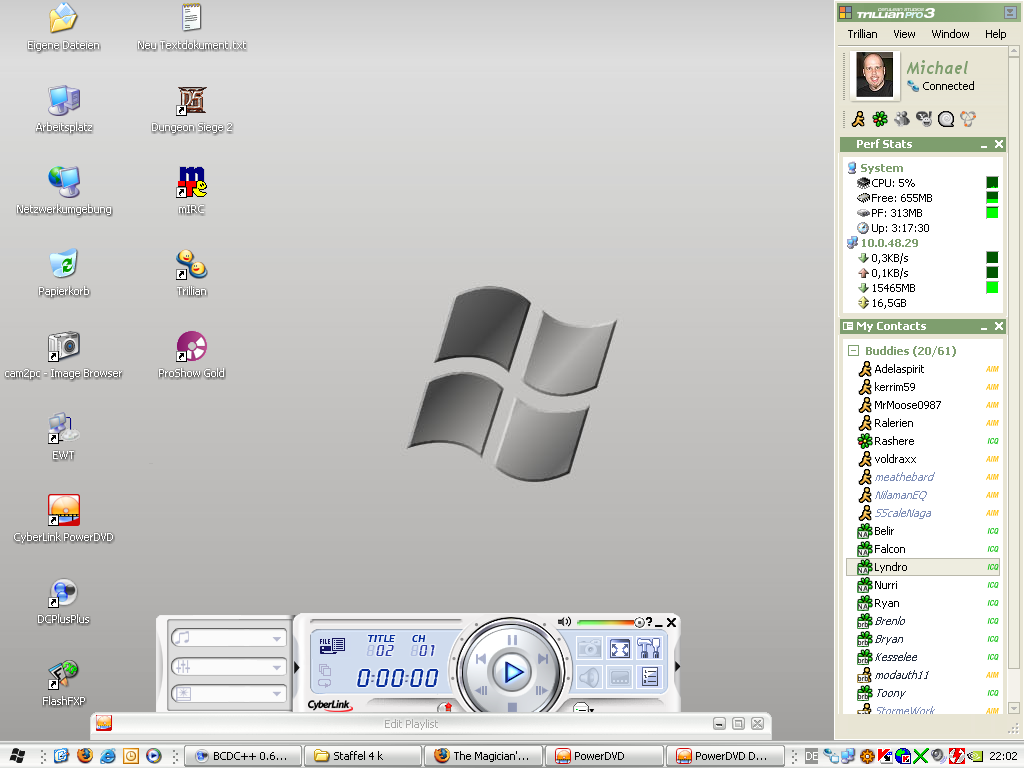Switch to BCDC++ taskbar button

pyautogui.click(x=243, y=756)
